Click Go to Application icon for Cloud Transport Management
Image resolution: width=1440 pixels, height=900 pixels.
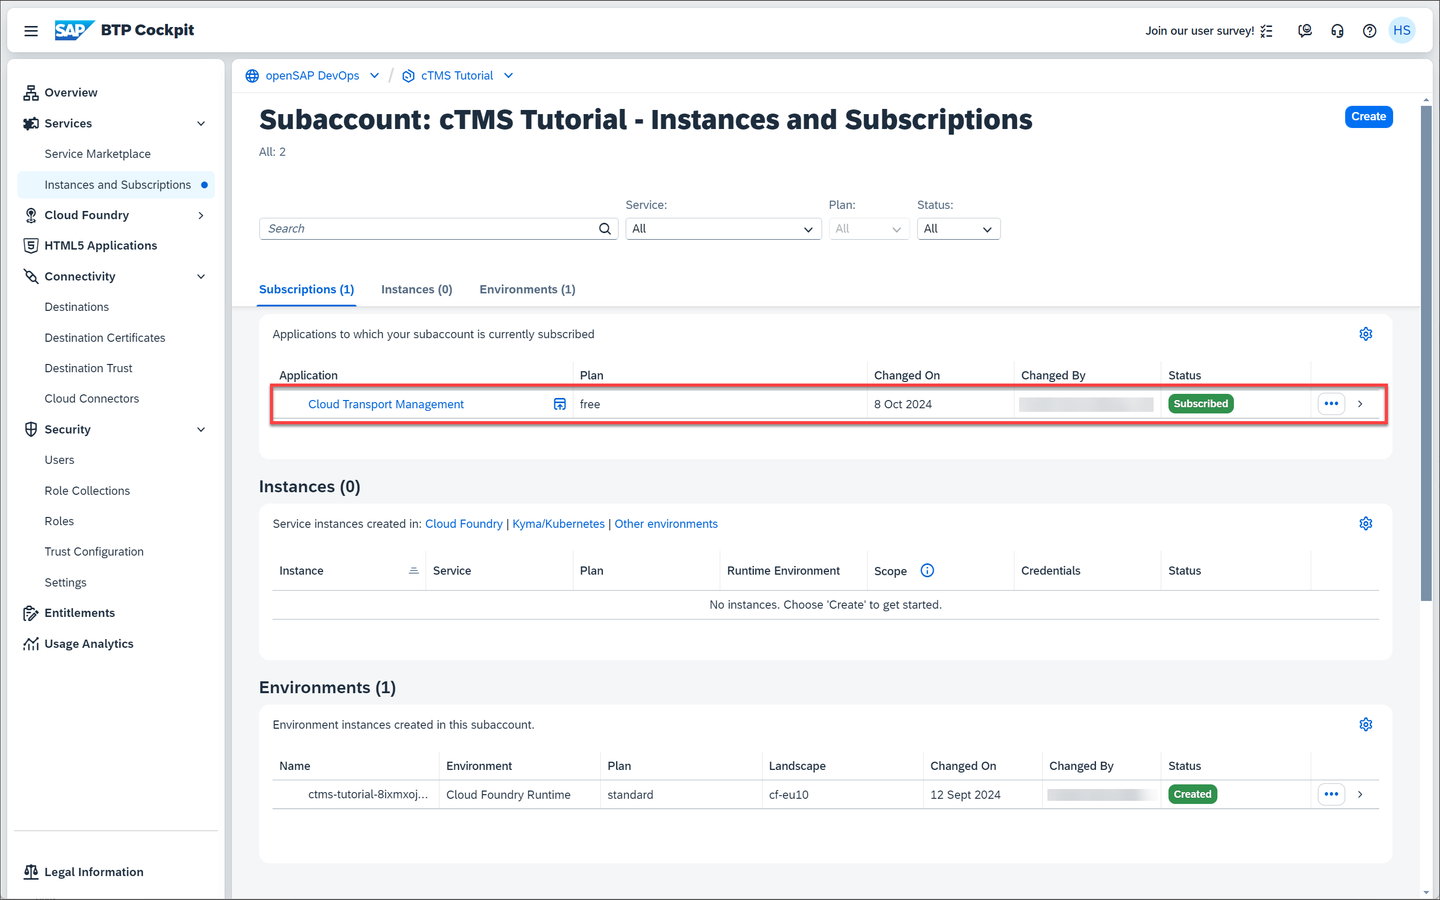coord(560,404)
